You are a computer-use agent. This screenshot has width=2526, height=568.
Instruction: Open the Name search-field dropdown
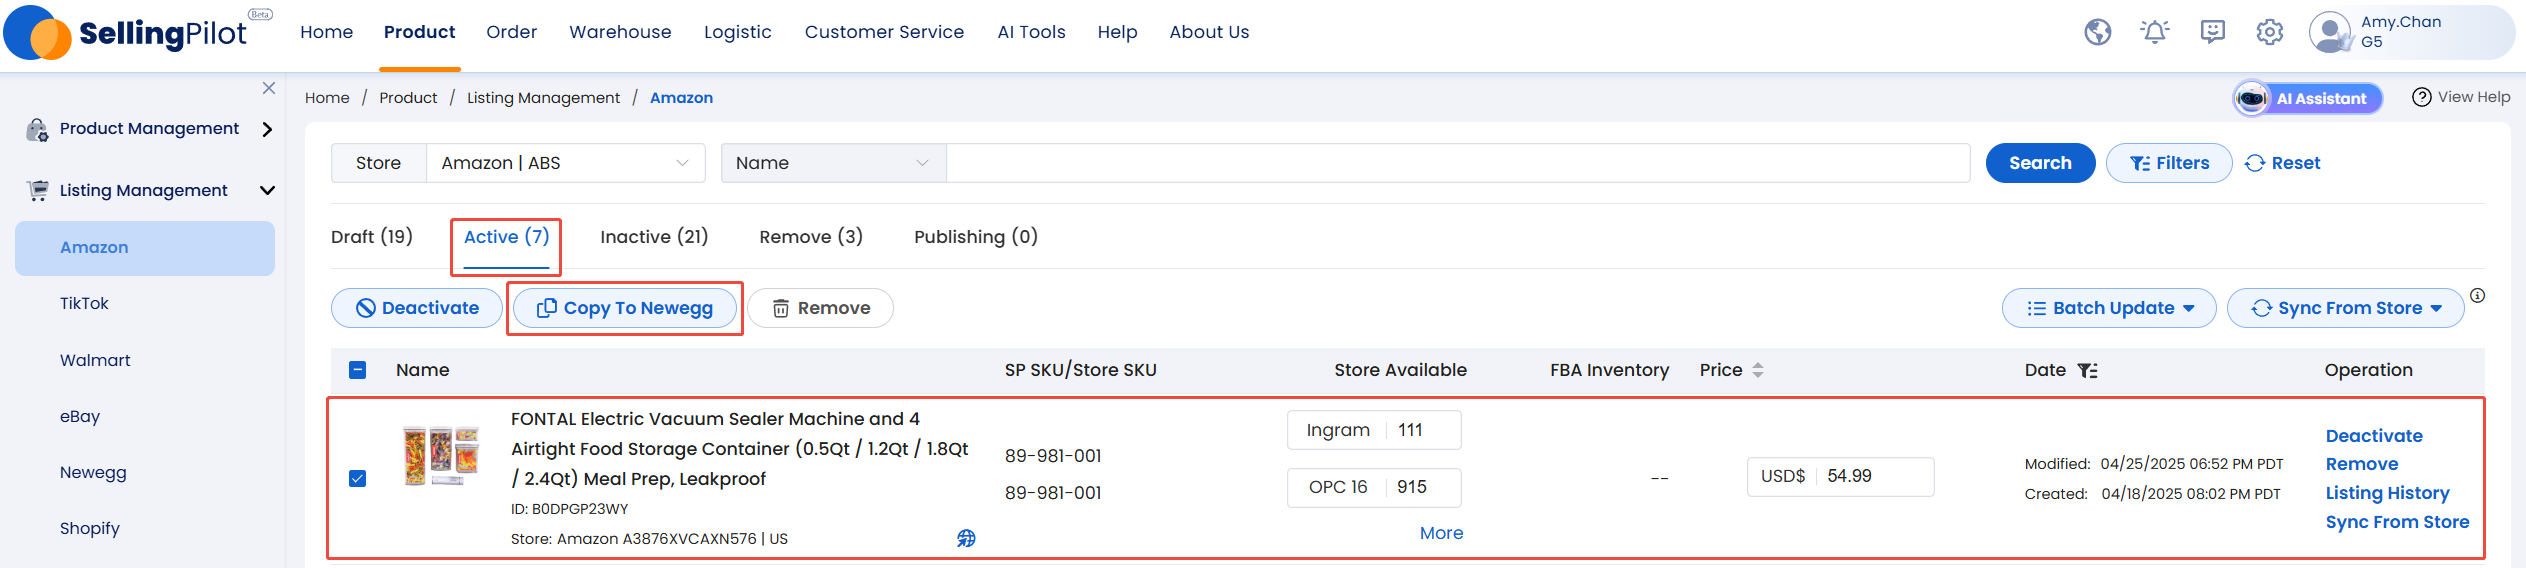pos(833,163)
